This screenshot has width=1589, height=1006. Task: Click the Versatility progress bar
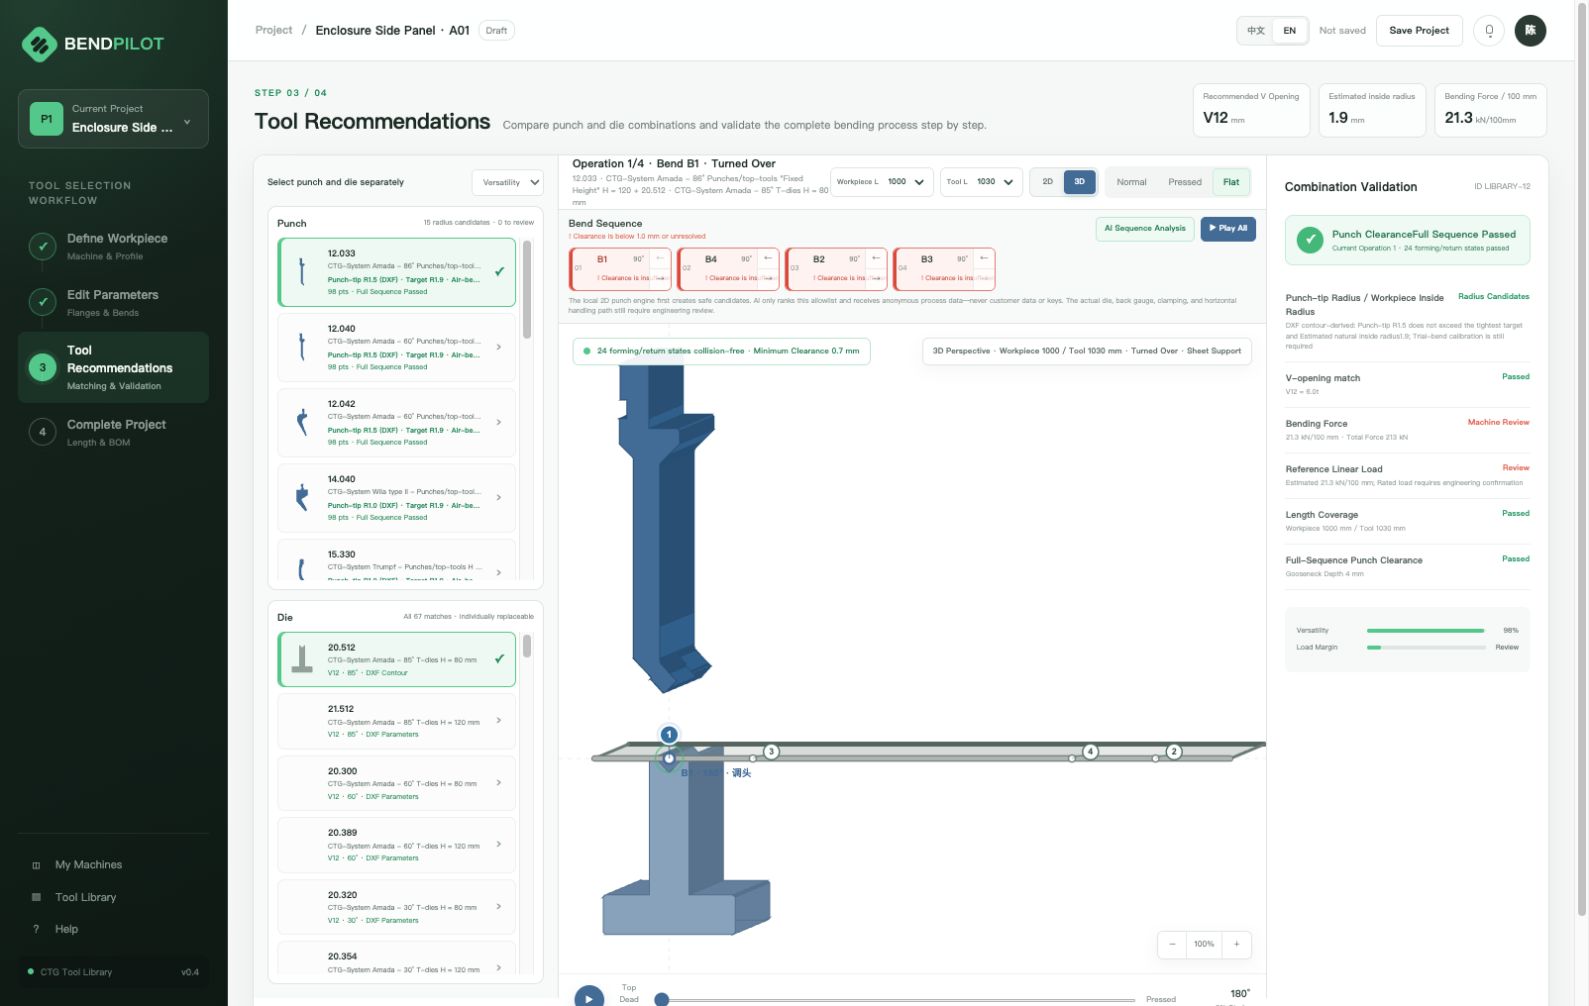1426,631
